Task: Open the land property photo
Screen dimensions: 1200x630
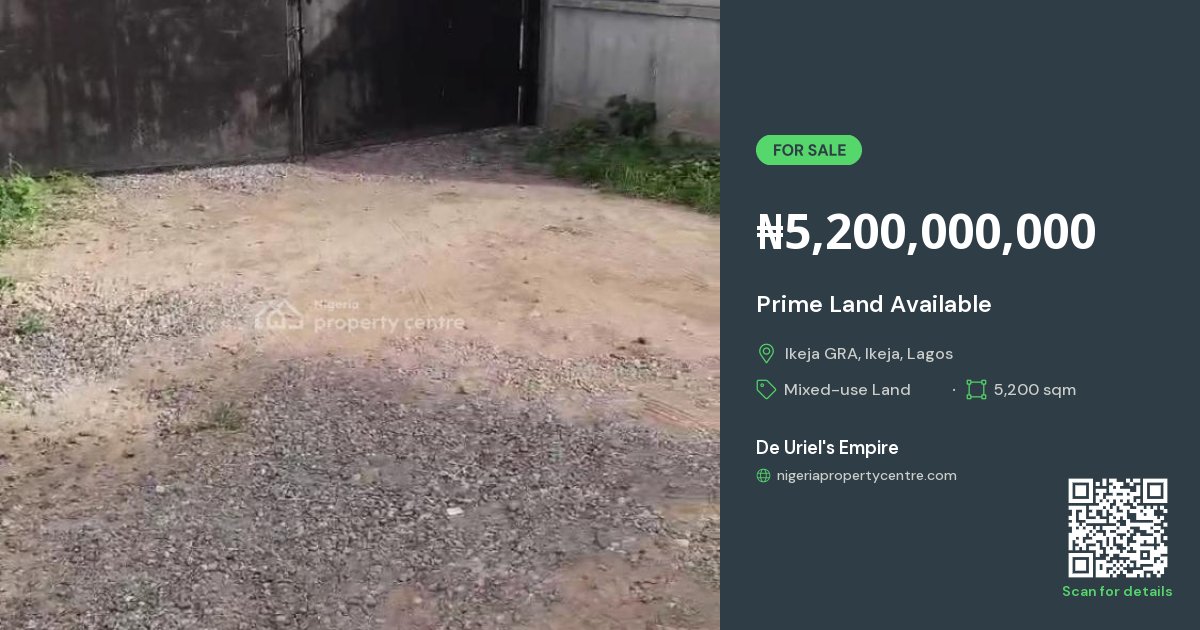Action: click(x=360, y=315)
